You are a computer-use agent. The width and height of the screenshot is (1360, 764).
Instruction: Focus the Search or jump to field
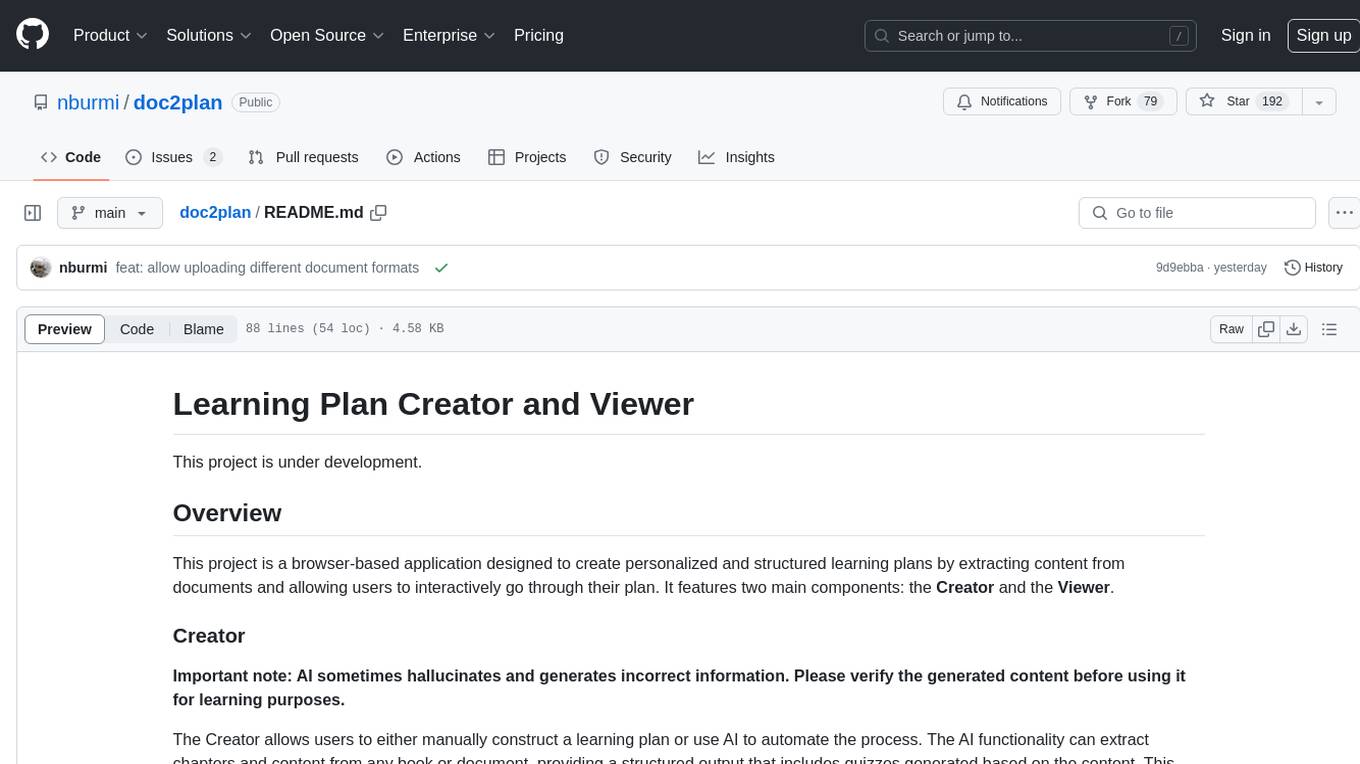click(1032, 36)
